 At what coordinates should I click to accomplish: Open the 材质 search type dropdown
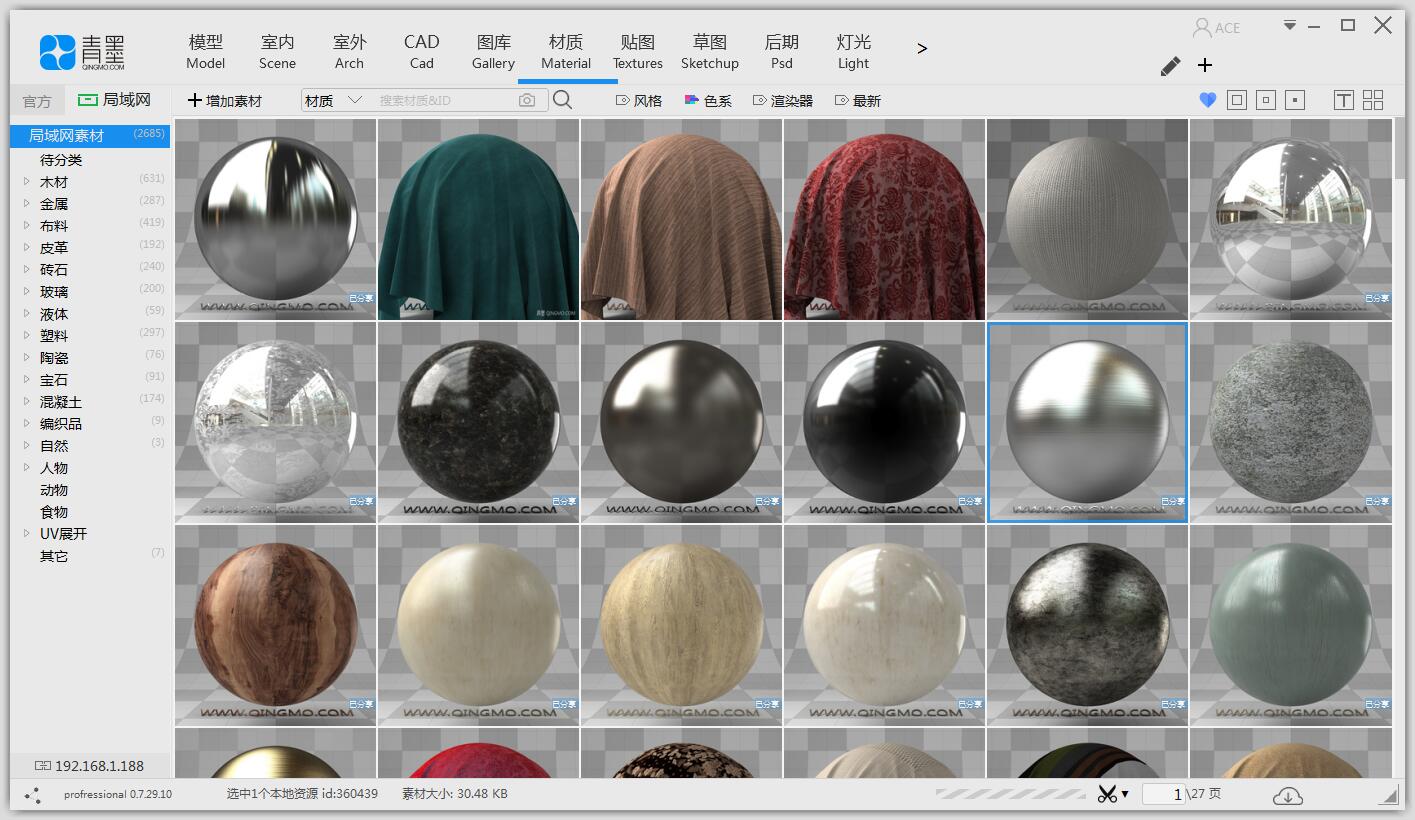[333, 100]
